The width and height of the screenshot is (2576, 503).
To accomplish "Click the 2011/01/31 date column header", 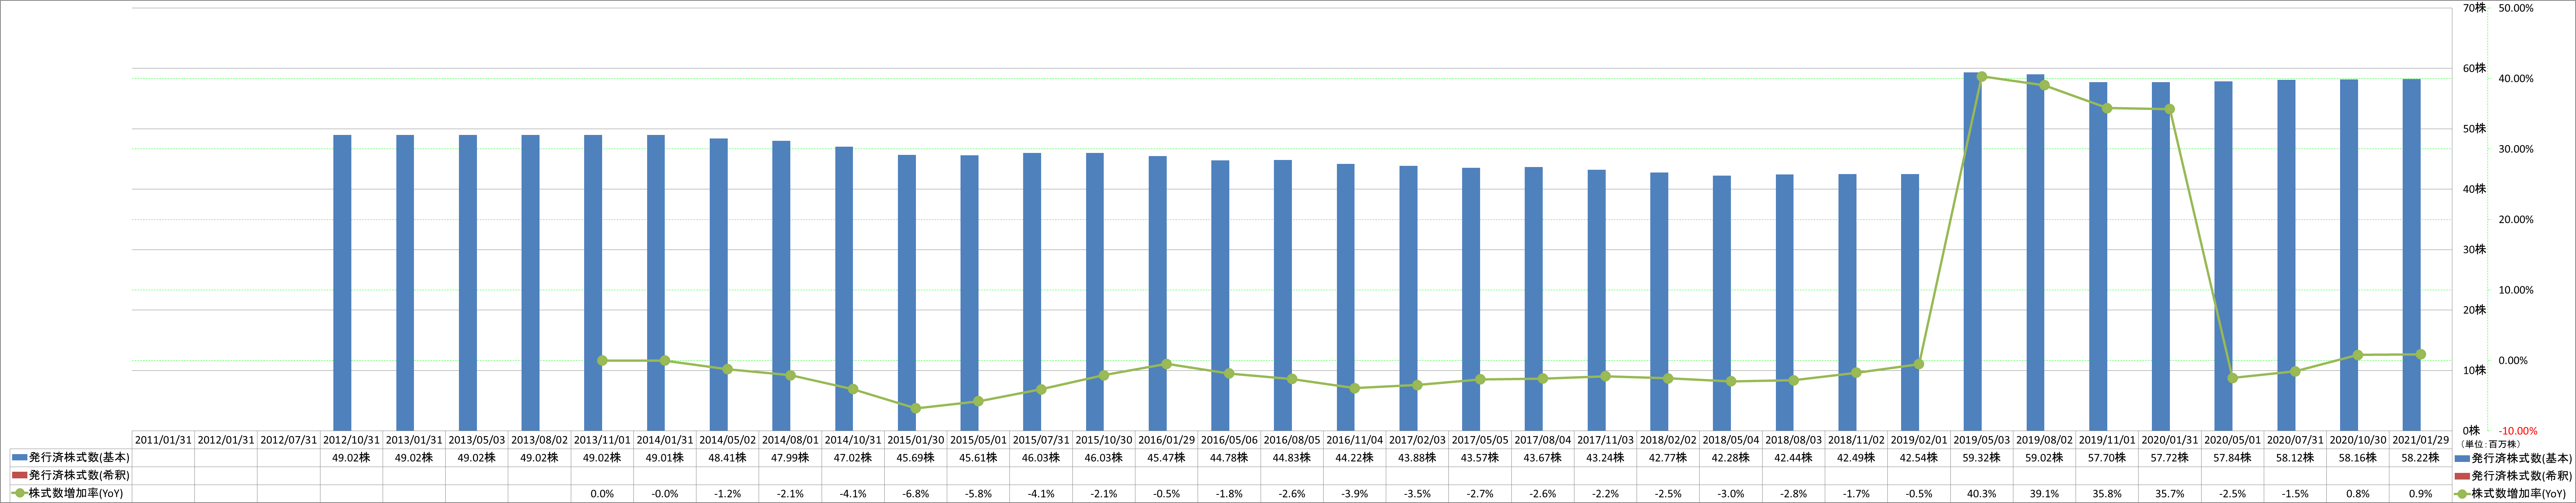I will [x=163, y=440].
